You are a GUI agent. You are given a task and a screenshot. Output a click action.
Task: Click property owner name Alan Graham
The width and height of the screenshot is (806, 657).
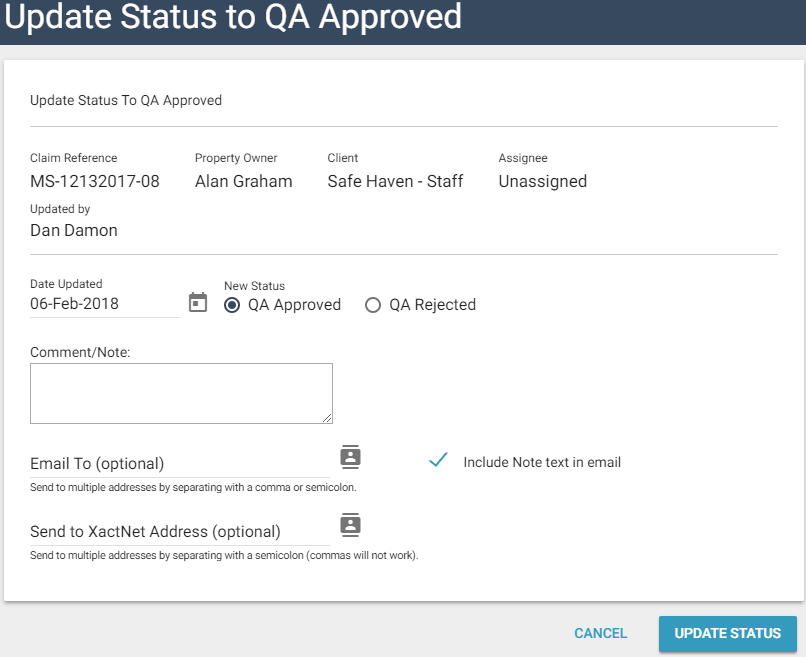[x=243, y=182]
